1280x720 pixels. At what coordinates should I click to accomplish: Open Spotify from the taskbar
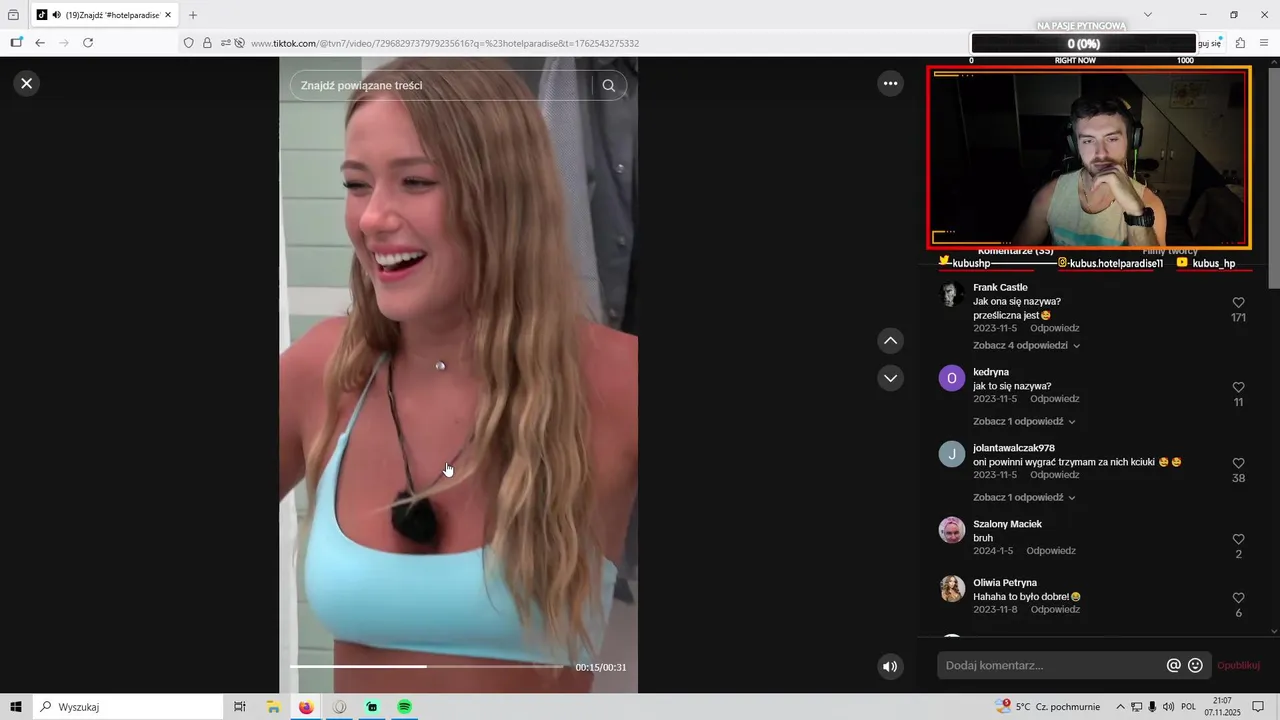[x=405, y=707]
